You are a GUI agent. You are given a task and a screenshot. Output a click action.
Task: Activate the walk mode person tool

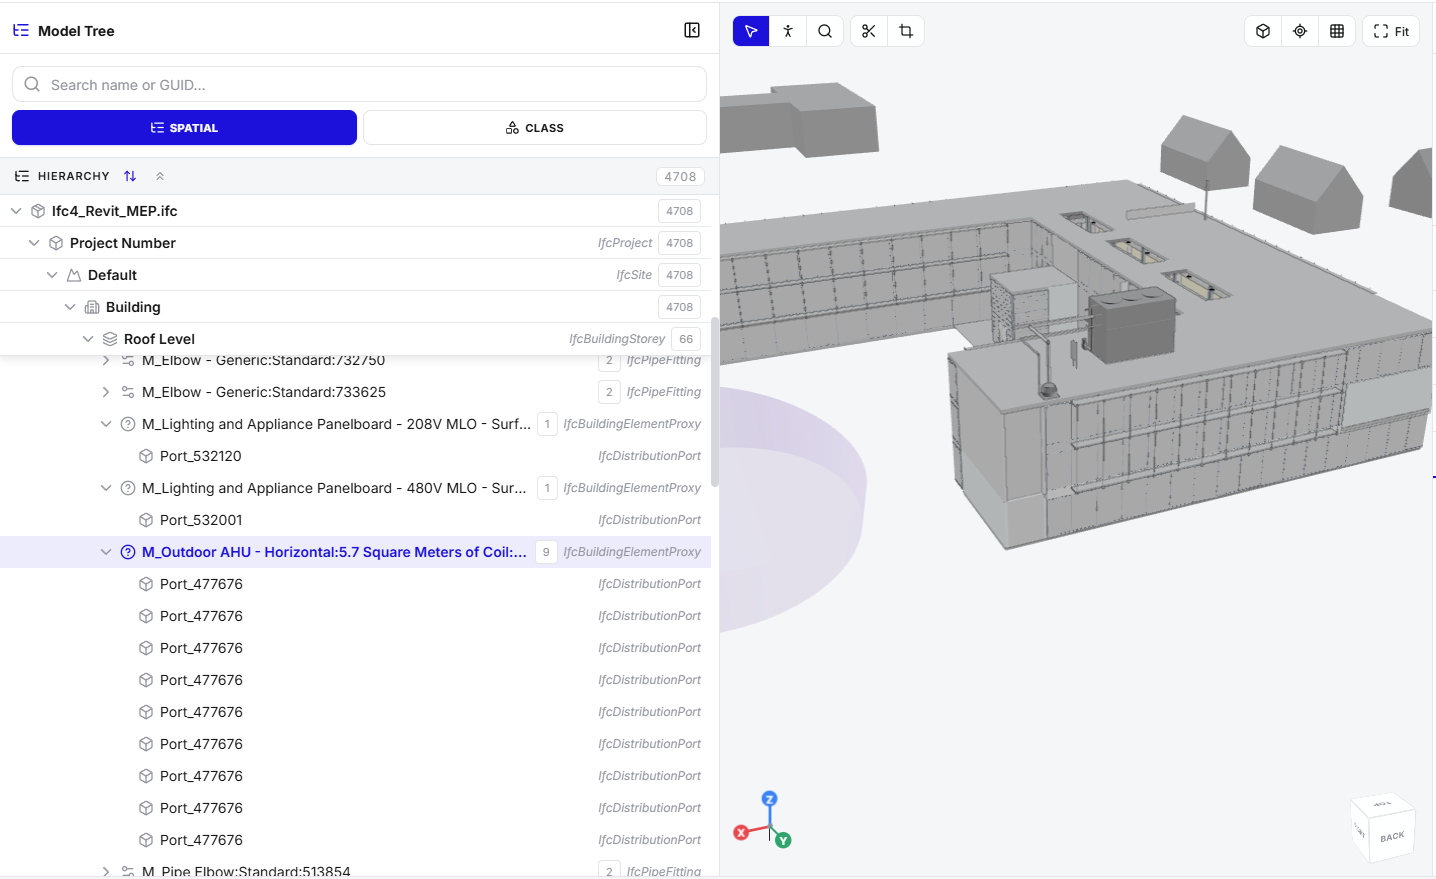[x=788, y=31]
